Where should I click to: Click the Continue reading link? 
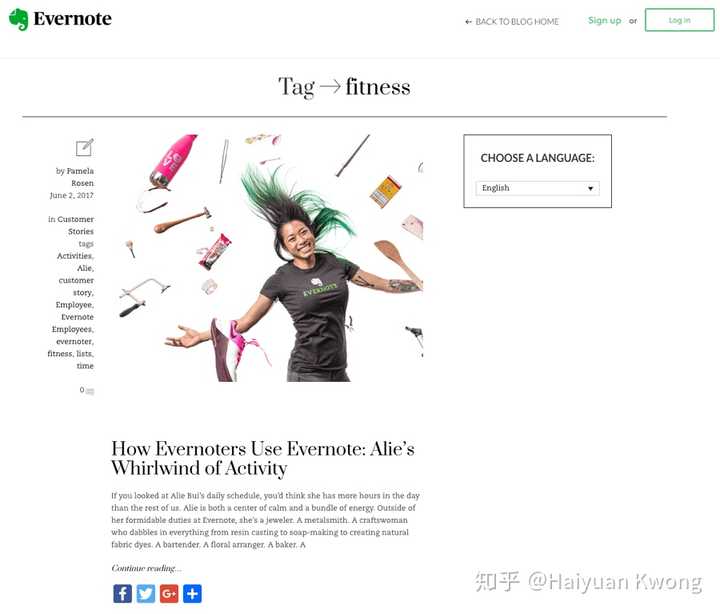point(146,568)
